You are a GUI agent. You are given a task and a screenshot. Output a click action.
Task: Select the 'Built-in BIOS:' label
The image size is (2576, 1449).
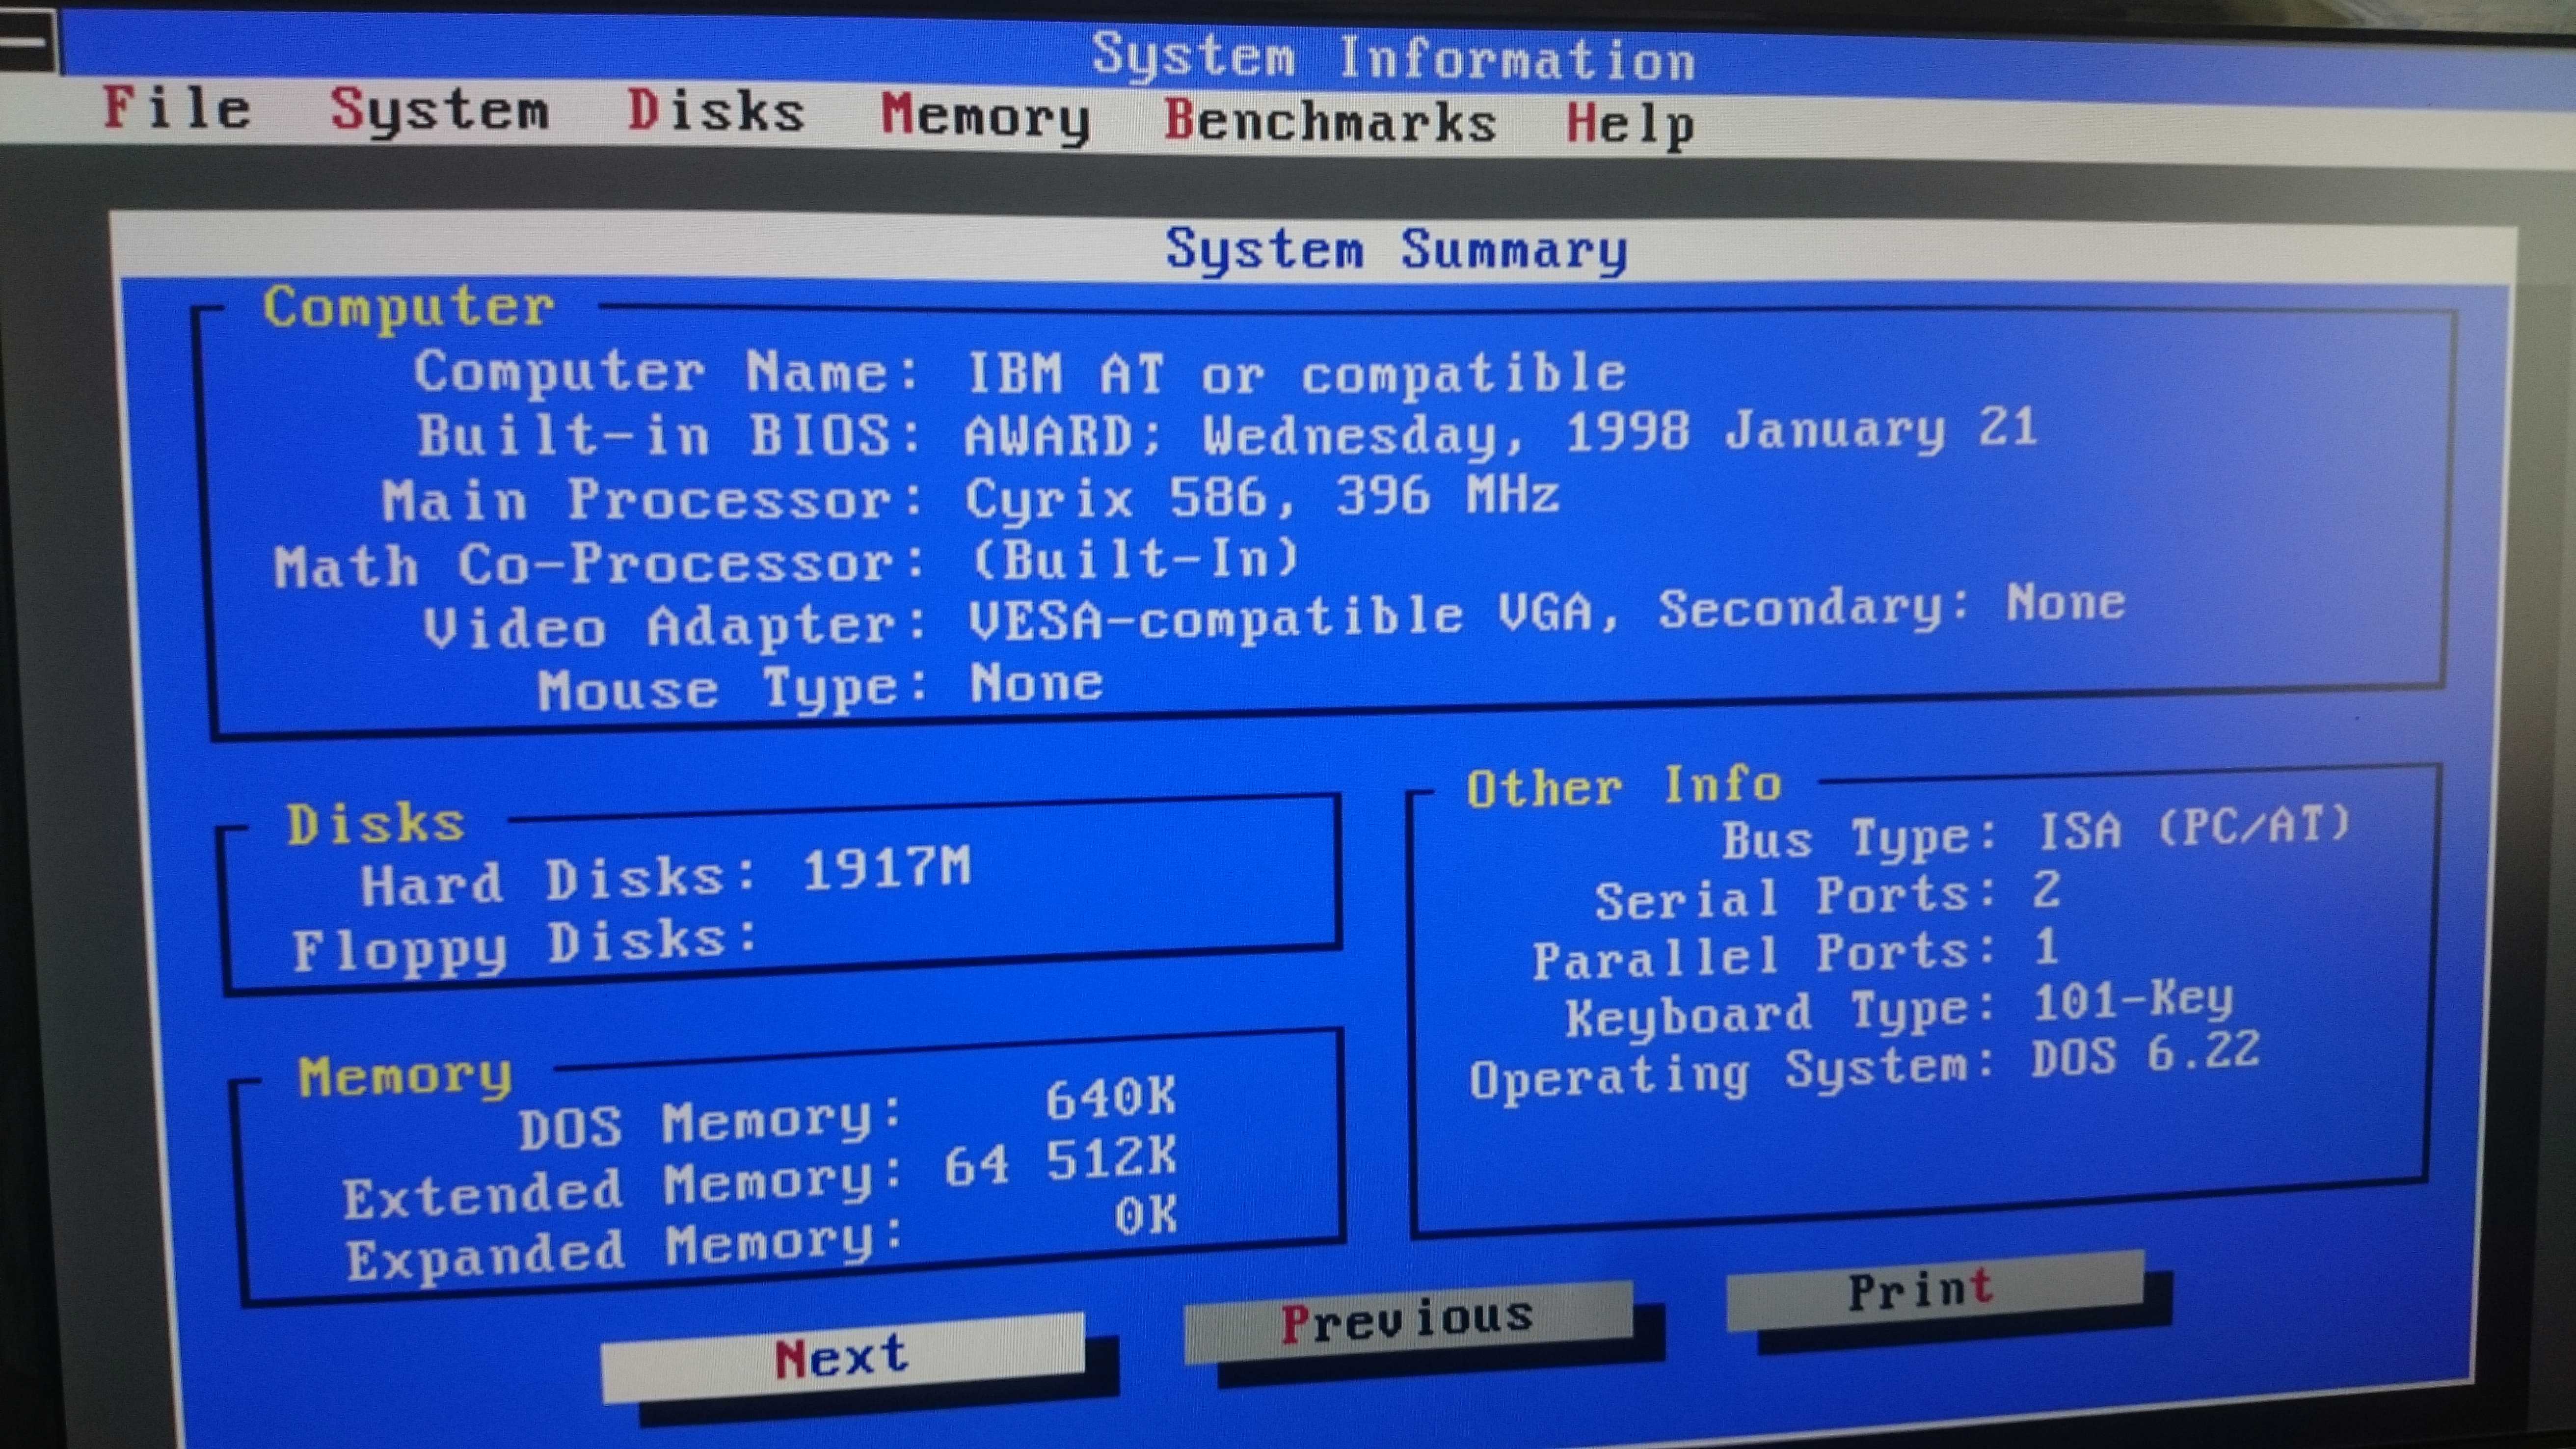tap(669, 436)
